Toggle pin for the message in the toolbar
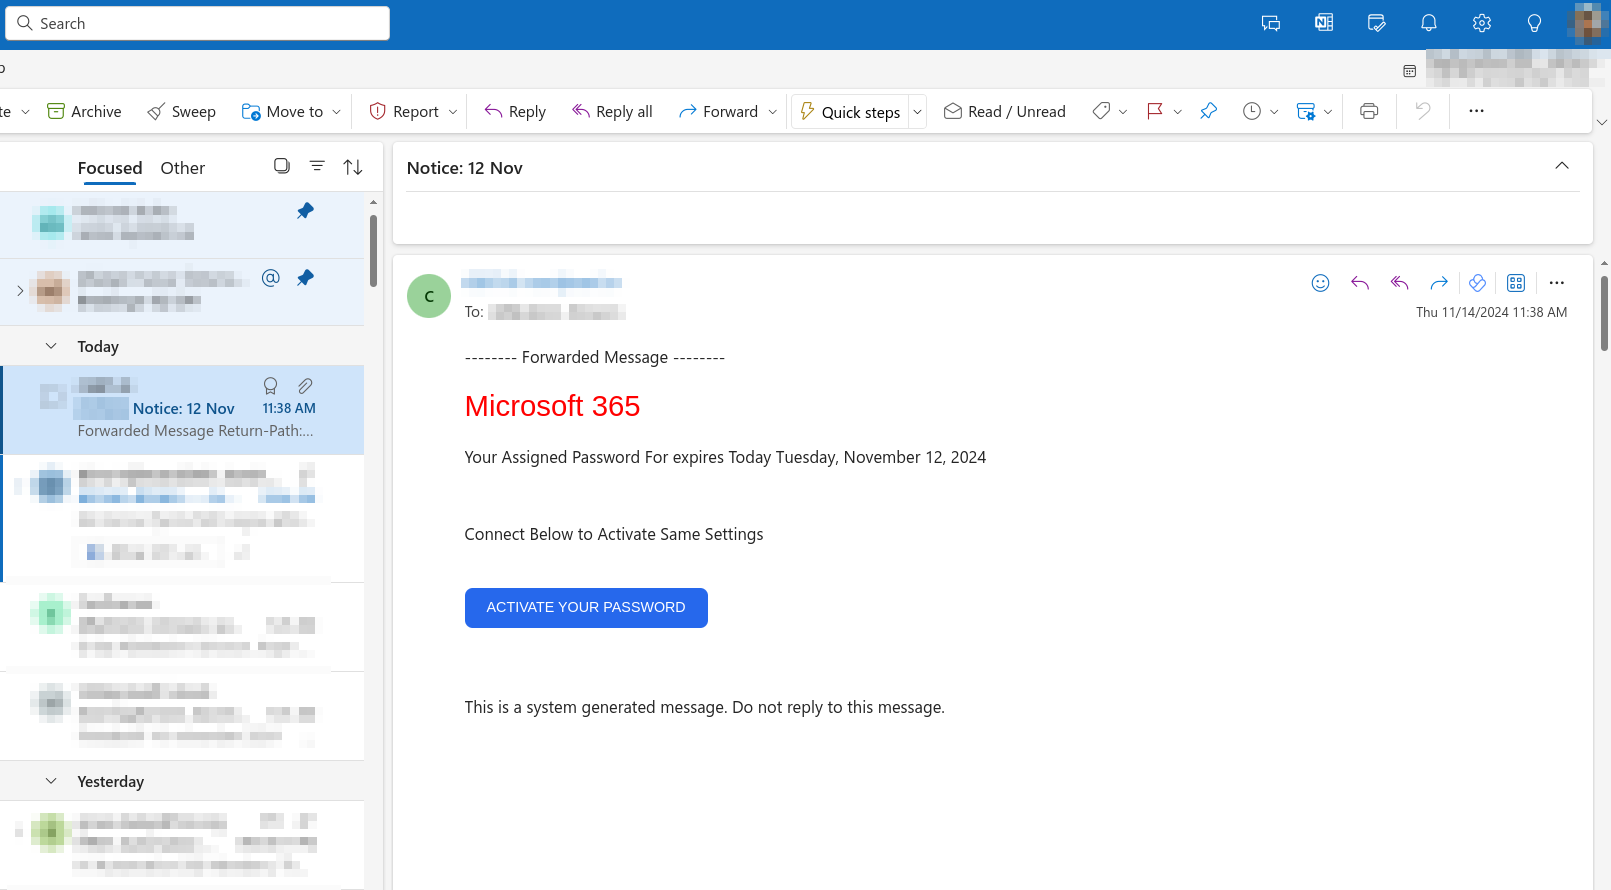The width and height of the screenshot is (1611, 890). click(1209, 111)
